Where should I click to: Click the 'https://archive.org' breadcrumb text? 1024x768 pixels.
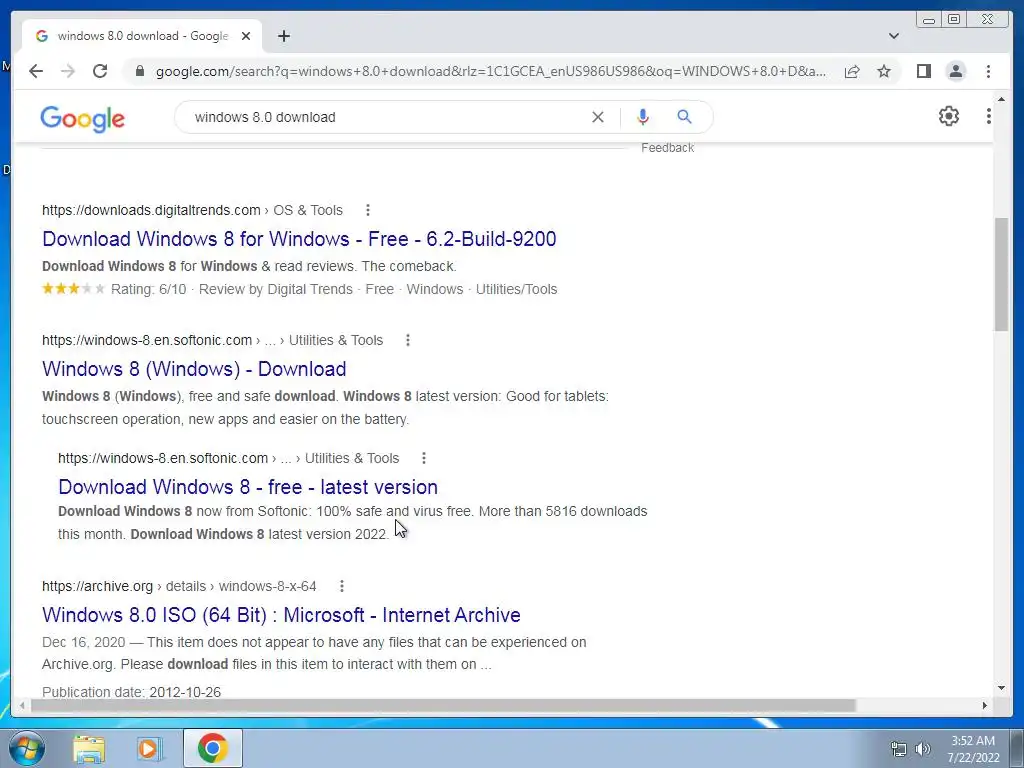coord(97,586)
